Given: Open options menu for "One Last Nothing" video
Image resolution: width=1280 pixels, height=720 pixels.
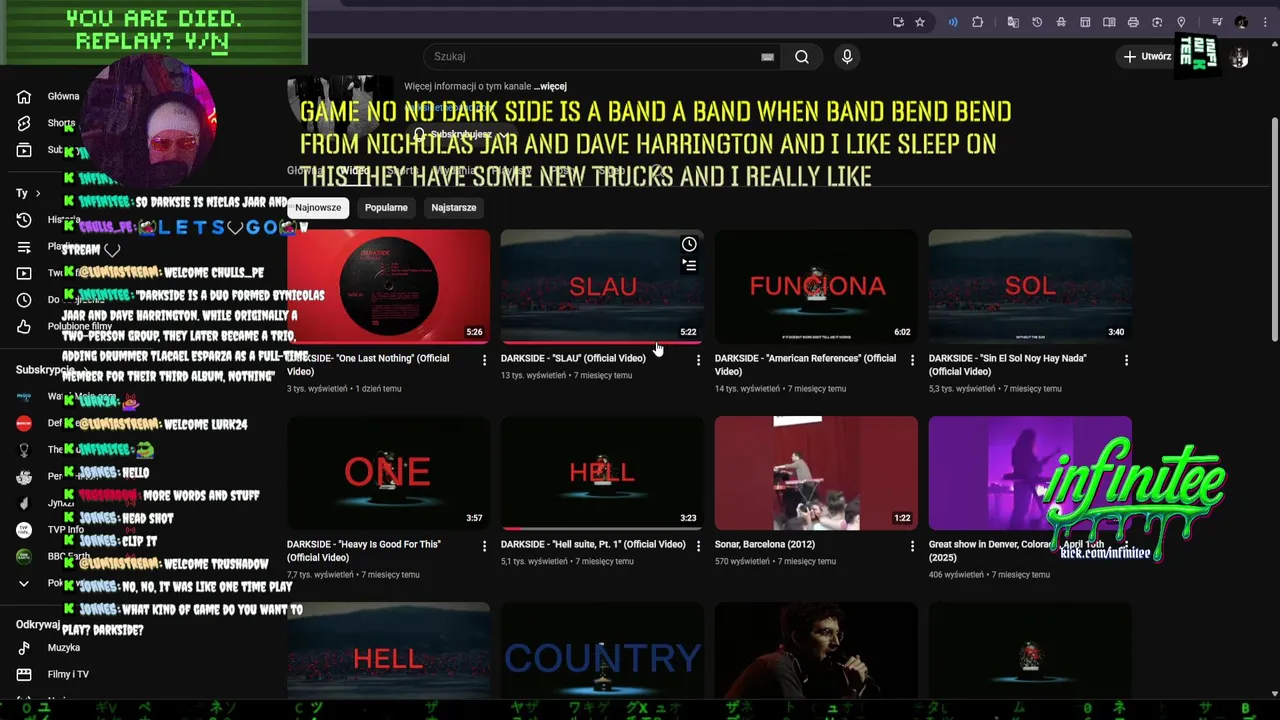Looking at the screenshot, I should [484, 360].
